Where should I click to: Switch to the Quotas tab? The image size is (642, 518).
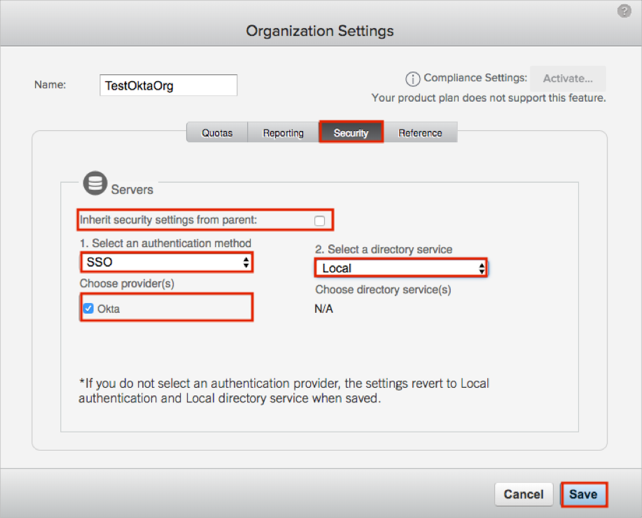(217, 133)
